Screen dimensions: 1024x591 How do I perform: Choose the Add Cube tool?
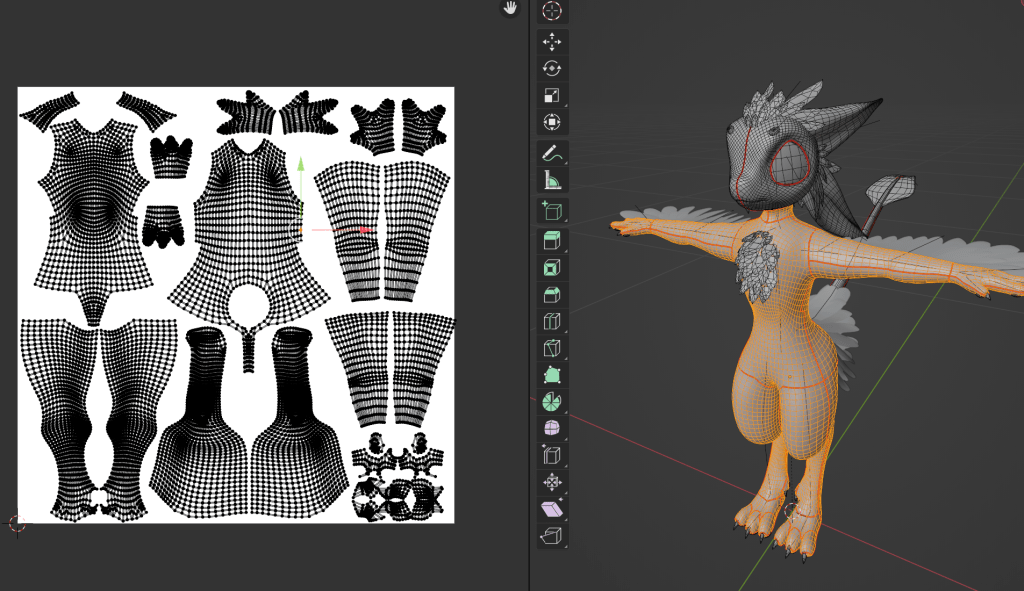[552, 210]
